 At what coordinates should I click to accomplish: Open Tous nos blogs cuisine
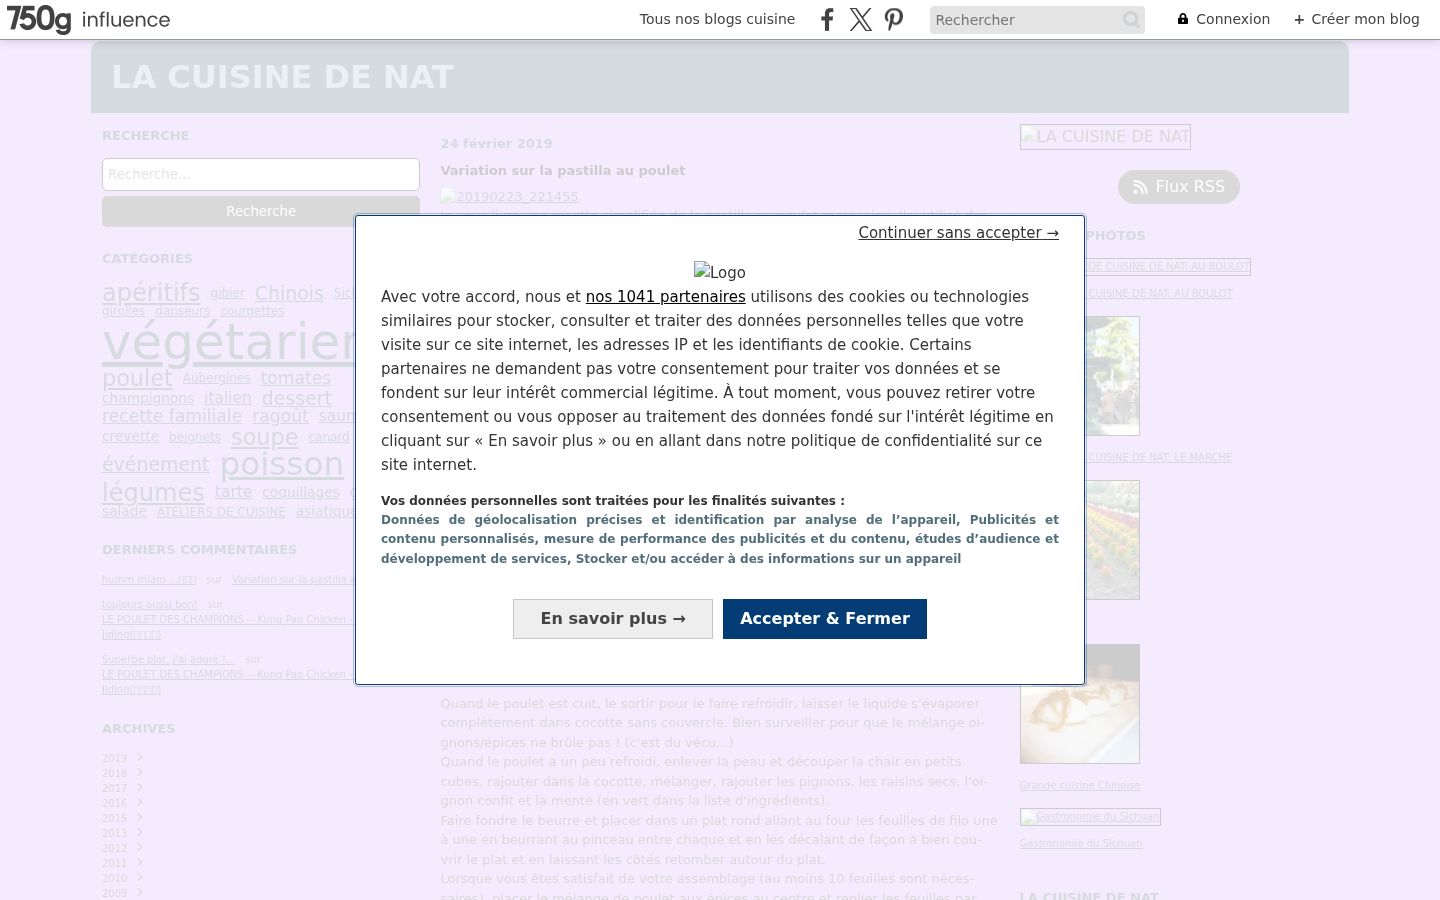[x=717, y=19]
